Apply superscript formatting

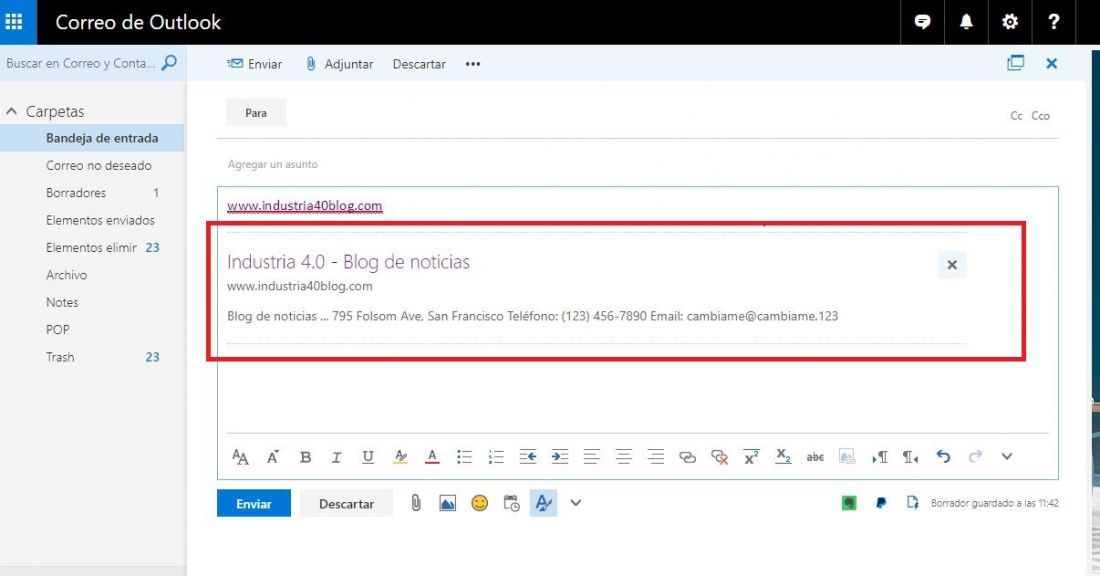point(751,457)
